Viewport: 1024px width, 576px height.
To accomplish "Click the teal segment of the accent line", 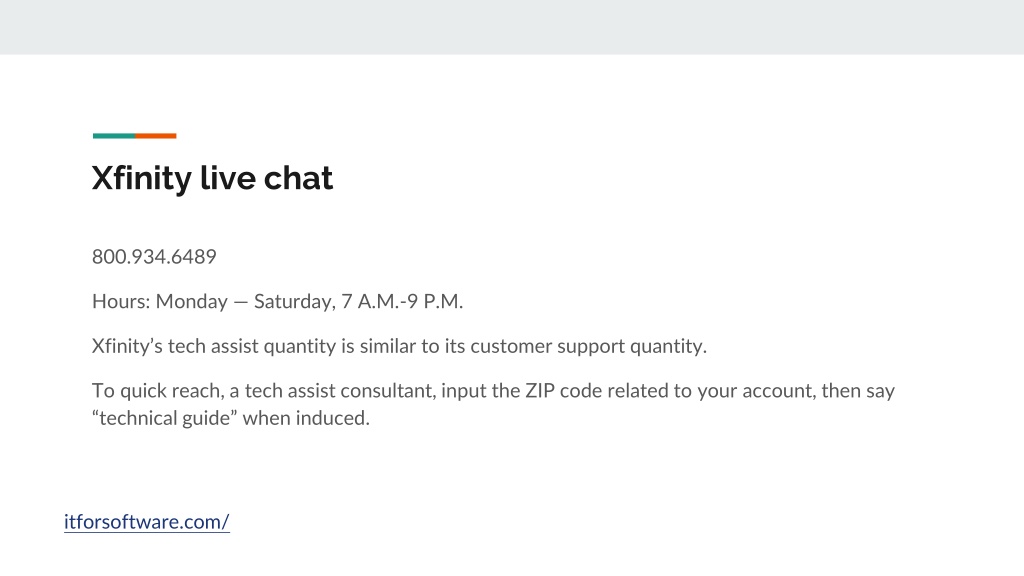I will tap(114, 136).
